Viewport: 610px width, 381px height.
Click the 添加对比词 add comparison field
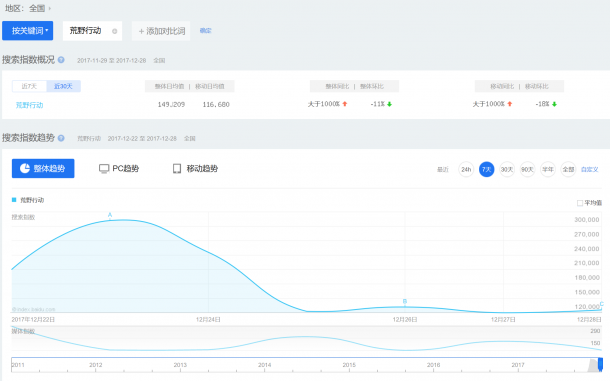pos(161,31)
